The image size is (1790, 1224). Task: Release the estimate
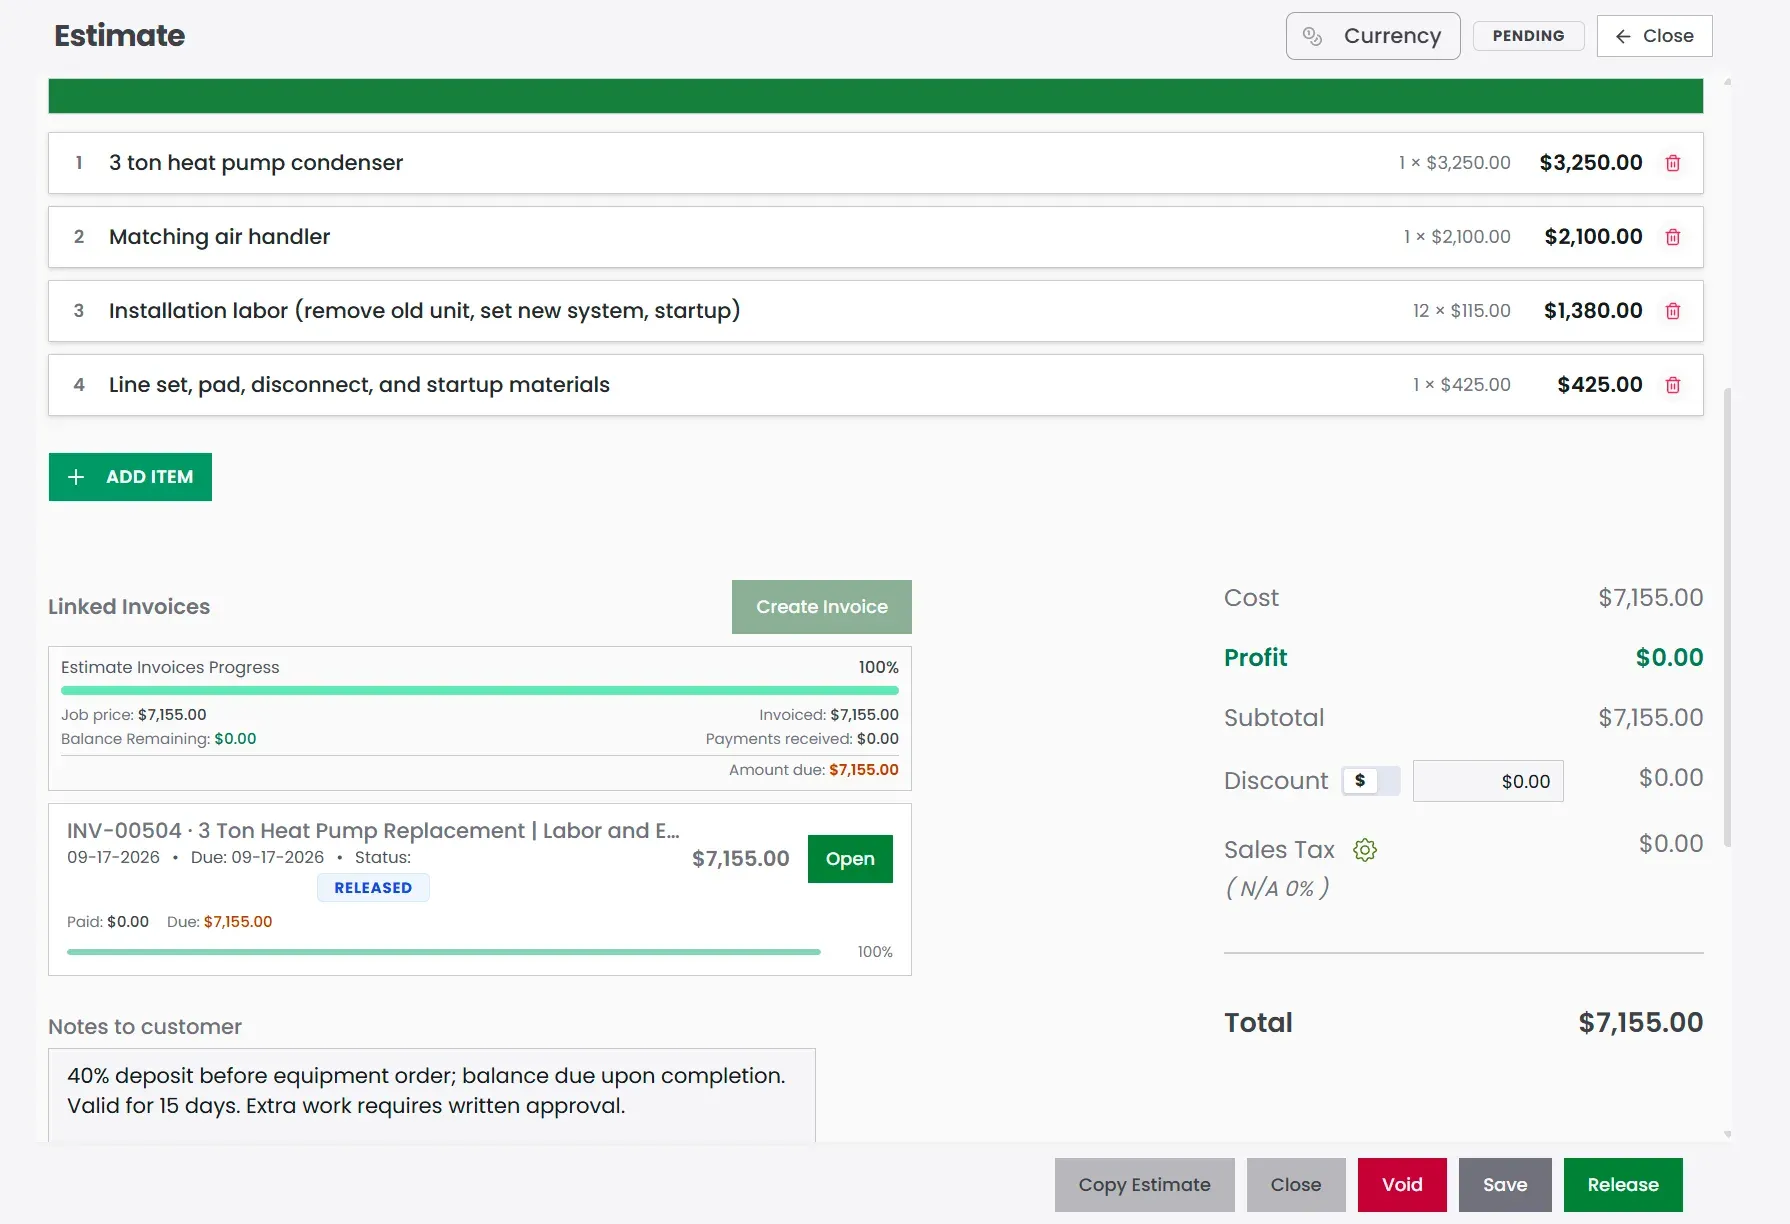(1623, 1185)
